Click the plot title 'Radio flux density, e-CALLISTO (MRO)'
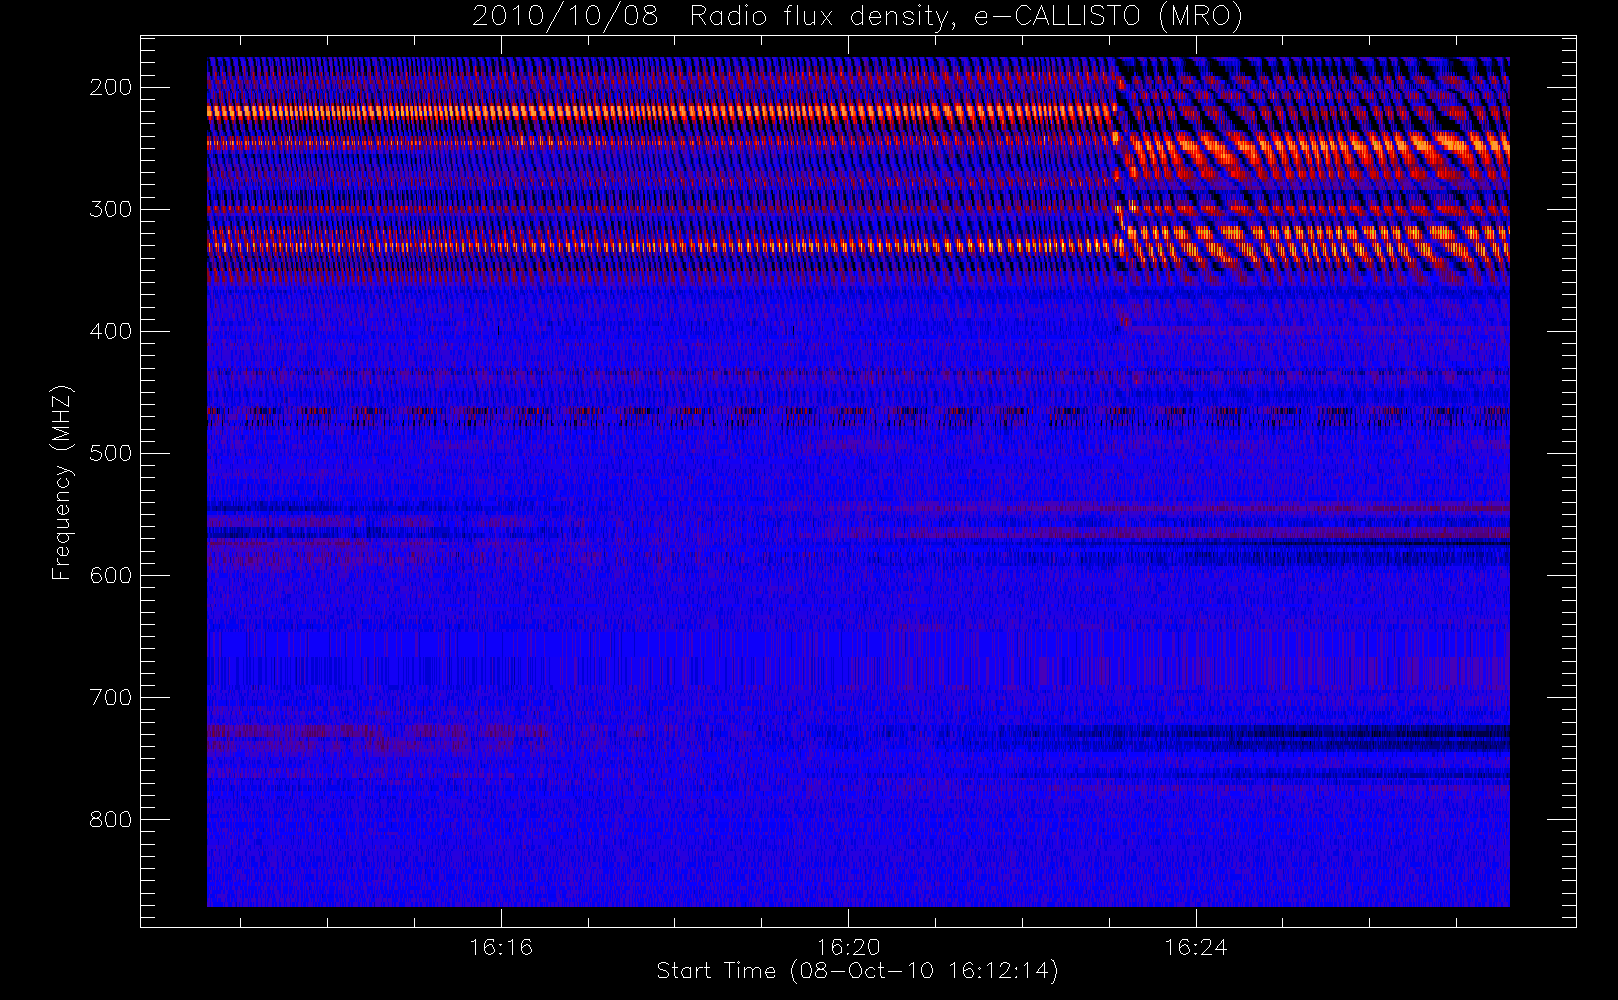 click(966, 17)
